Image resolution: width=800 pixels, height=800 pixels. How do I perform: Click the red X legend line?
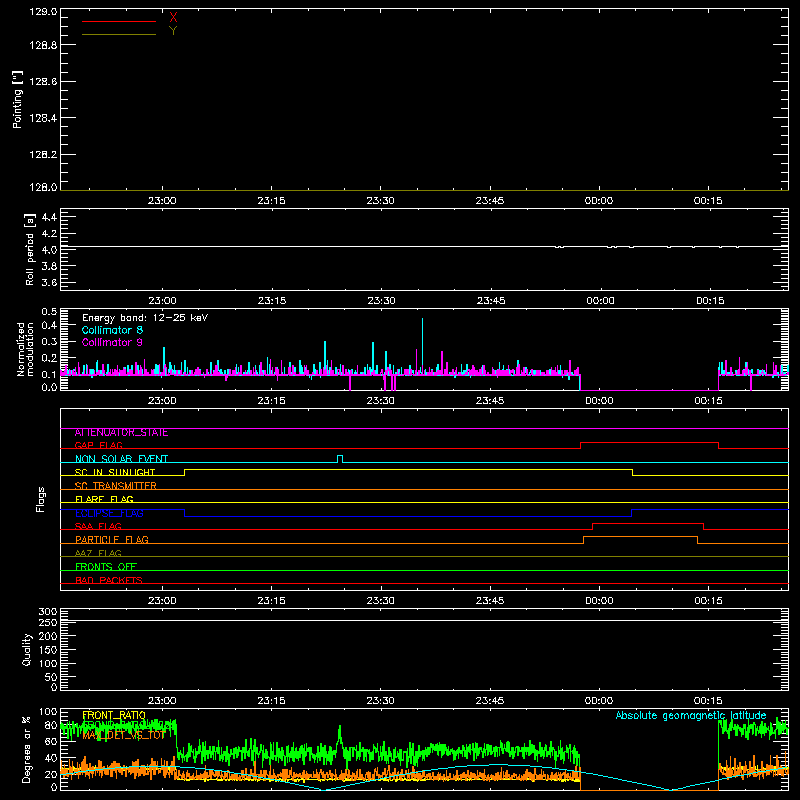coord(119,21)
